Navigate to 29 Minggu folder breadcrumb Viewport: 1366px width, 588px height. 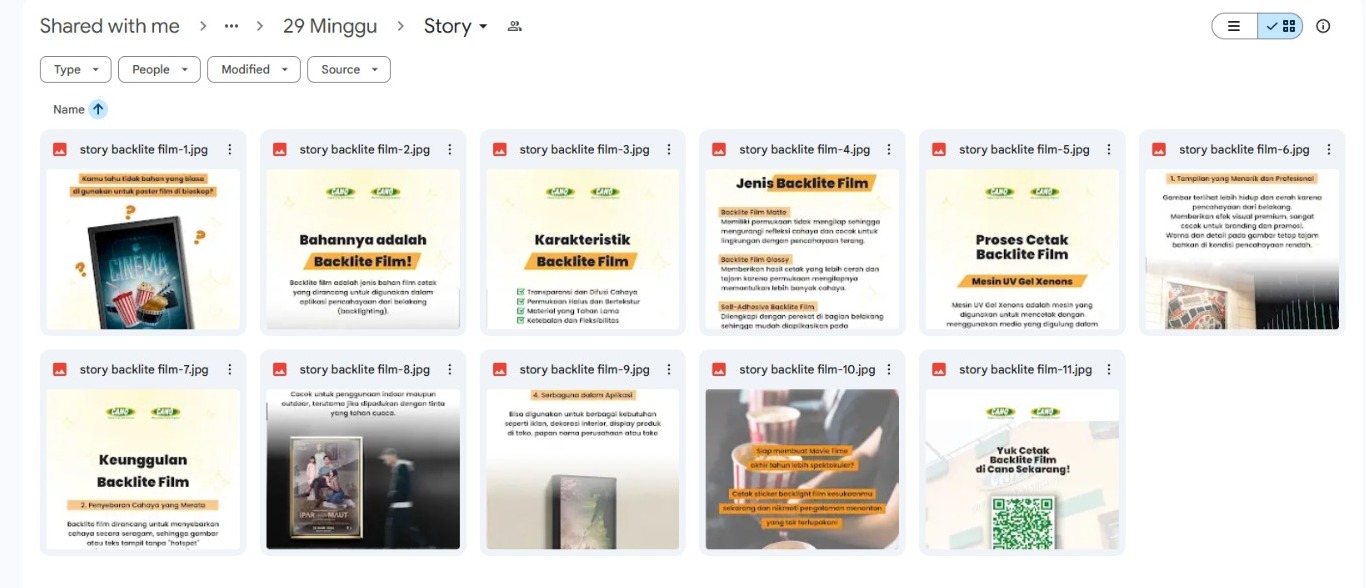click(x=330, y=26)
